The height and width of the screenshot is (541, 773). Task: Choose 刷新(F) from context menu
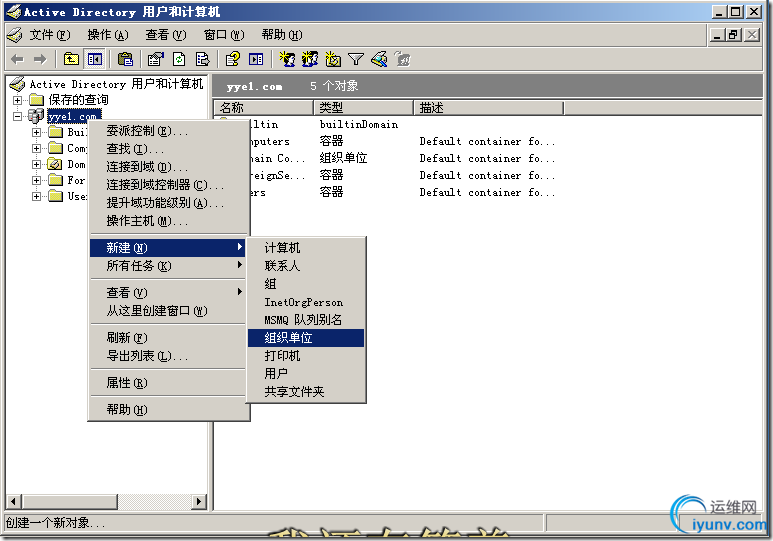pos(168,338)
